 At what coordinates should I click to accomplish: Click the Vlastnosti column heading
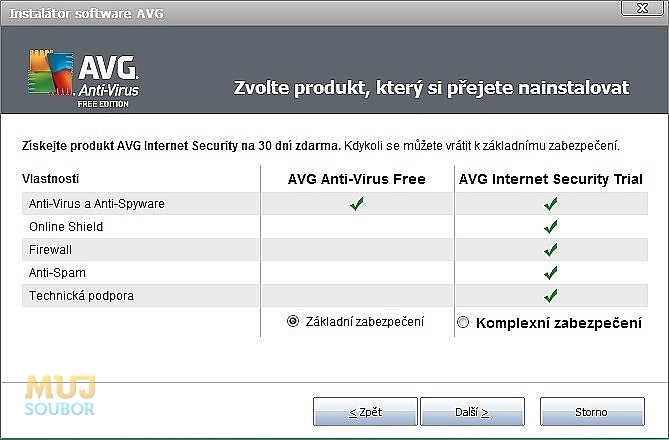tap(50, 179)
